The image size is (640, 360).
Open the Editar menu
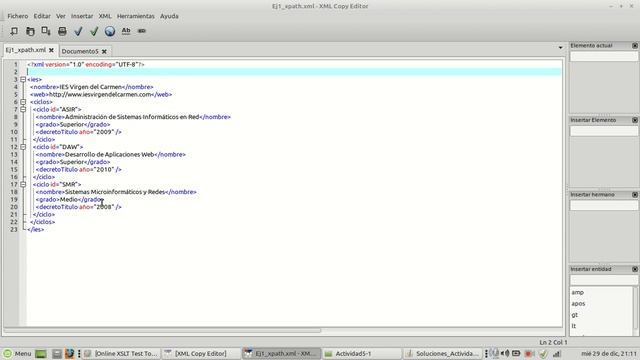point(42,16)
